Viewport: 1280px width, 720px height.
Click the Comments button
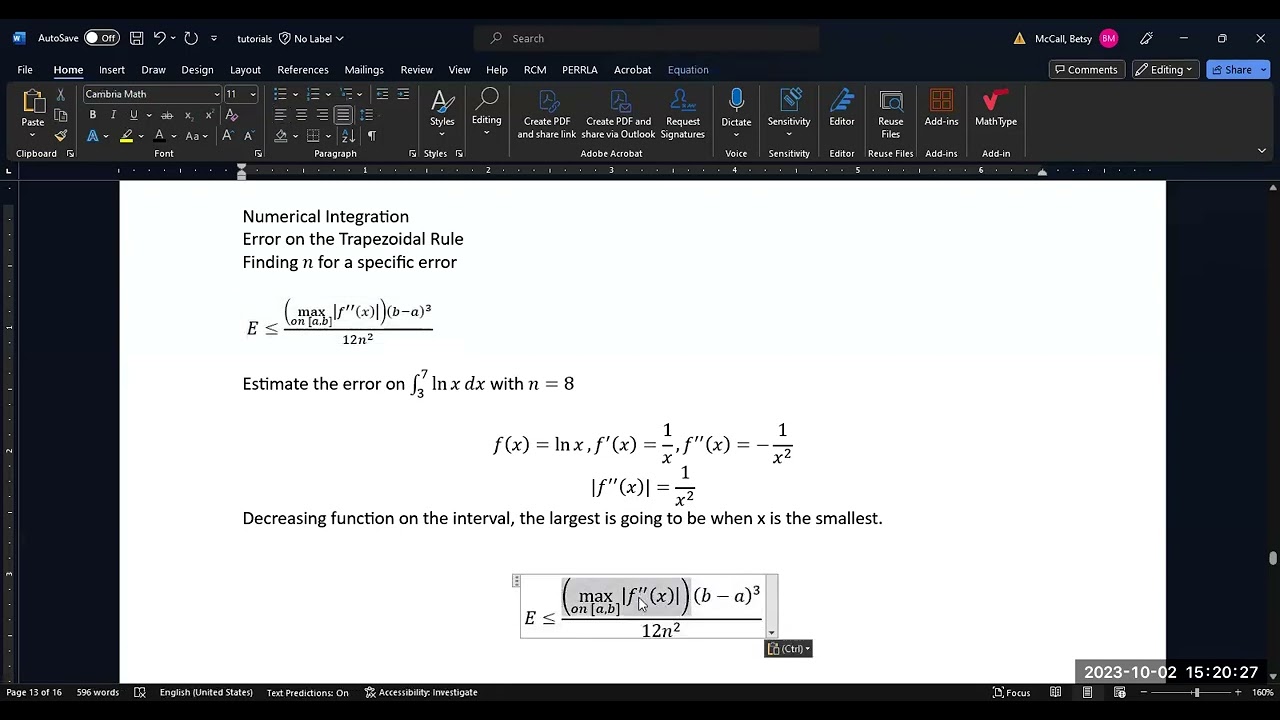(x=1086, y=70)
